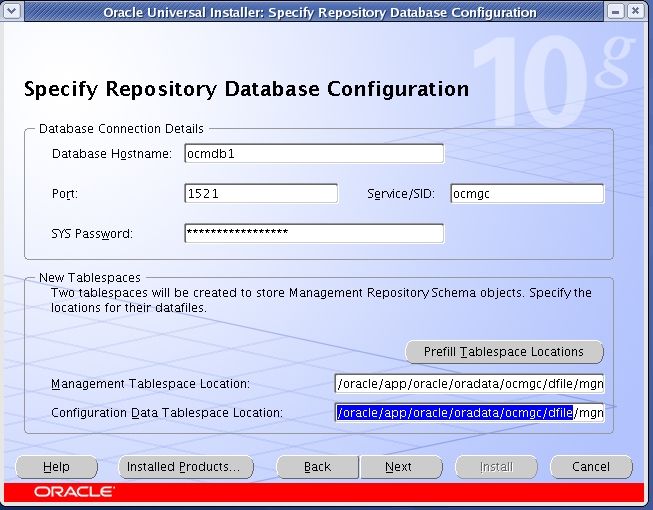This screenshot has width=653, height=510.
Task: Click the Database Hostname field
Action: click(x=314, y=154)
